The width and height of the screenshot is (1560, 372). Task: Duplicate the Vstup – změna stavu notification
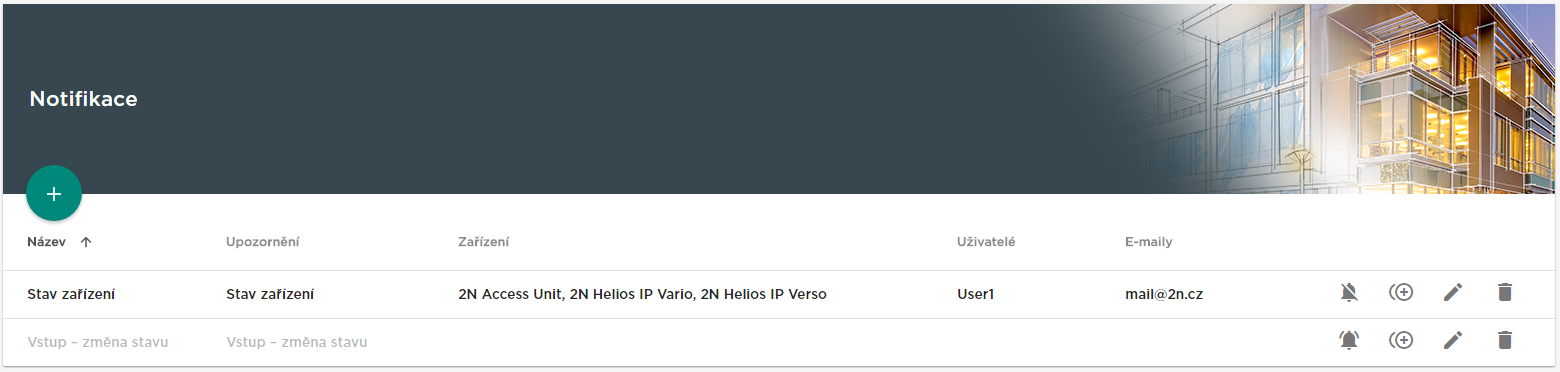click(x=1401, y=340)
